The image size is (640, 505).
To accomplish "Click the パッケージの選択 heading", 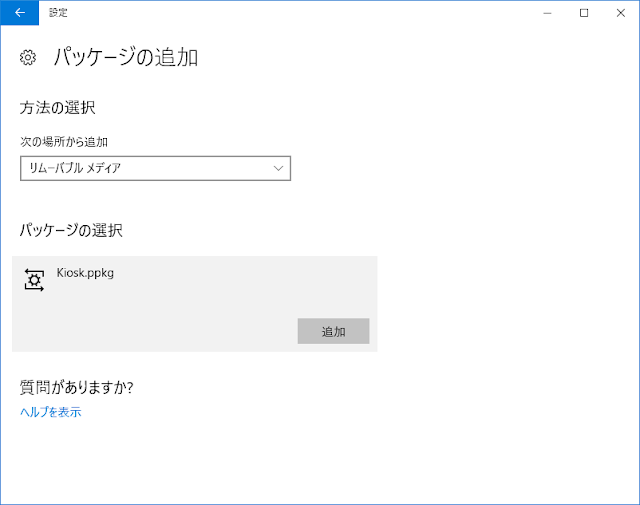I will point(71,230).
